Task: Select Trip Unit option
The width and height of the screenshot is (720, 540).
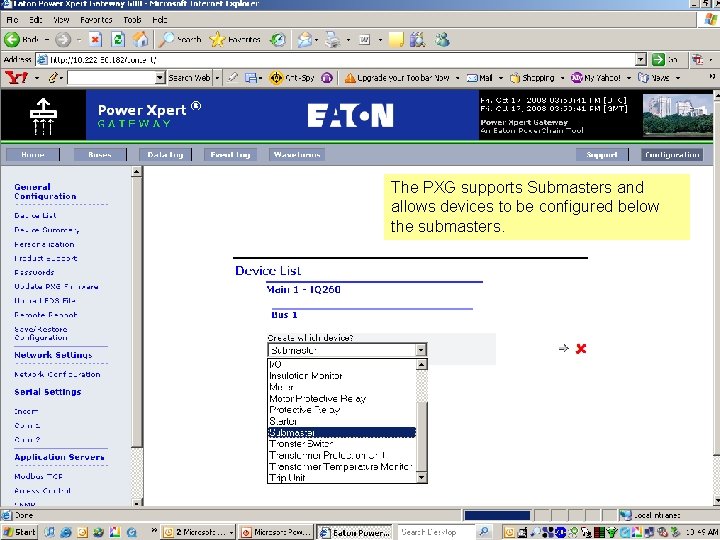Action: point(342,478)
